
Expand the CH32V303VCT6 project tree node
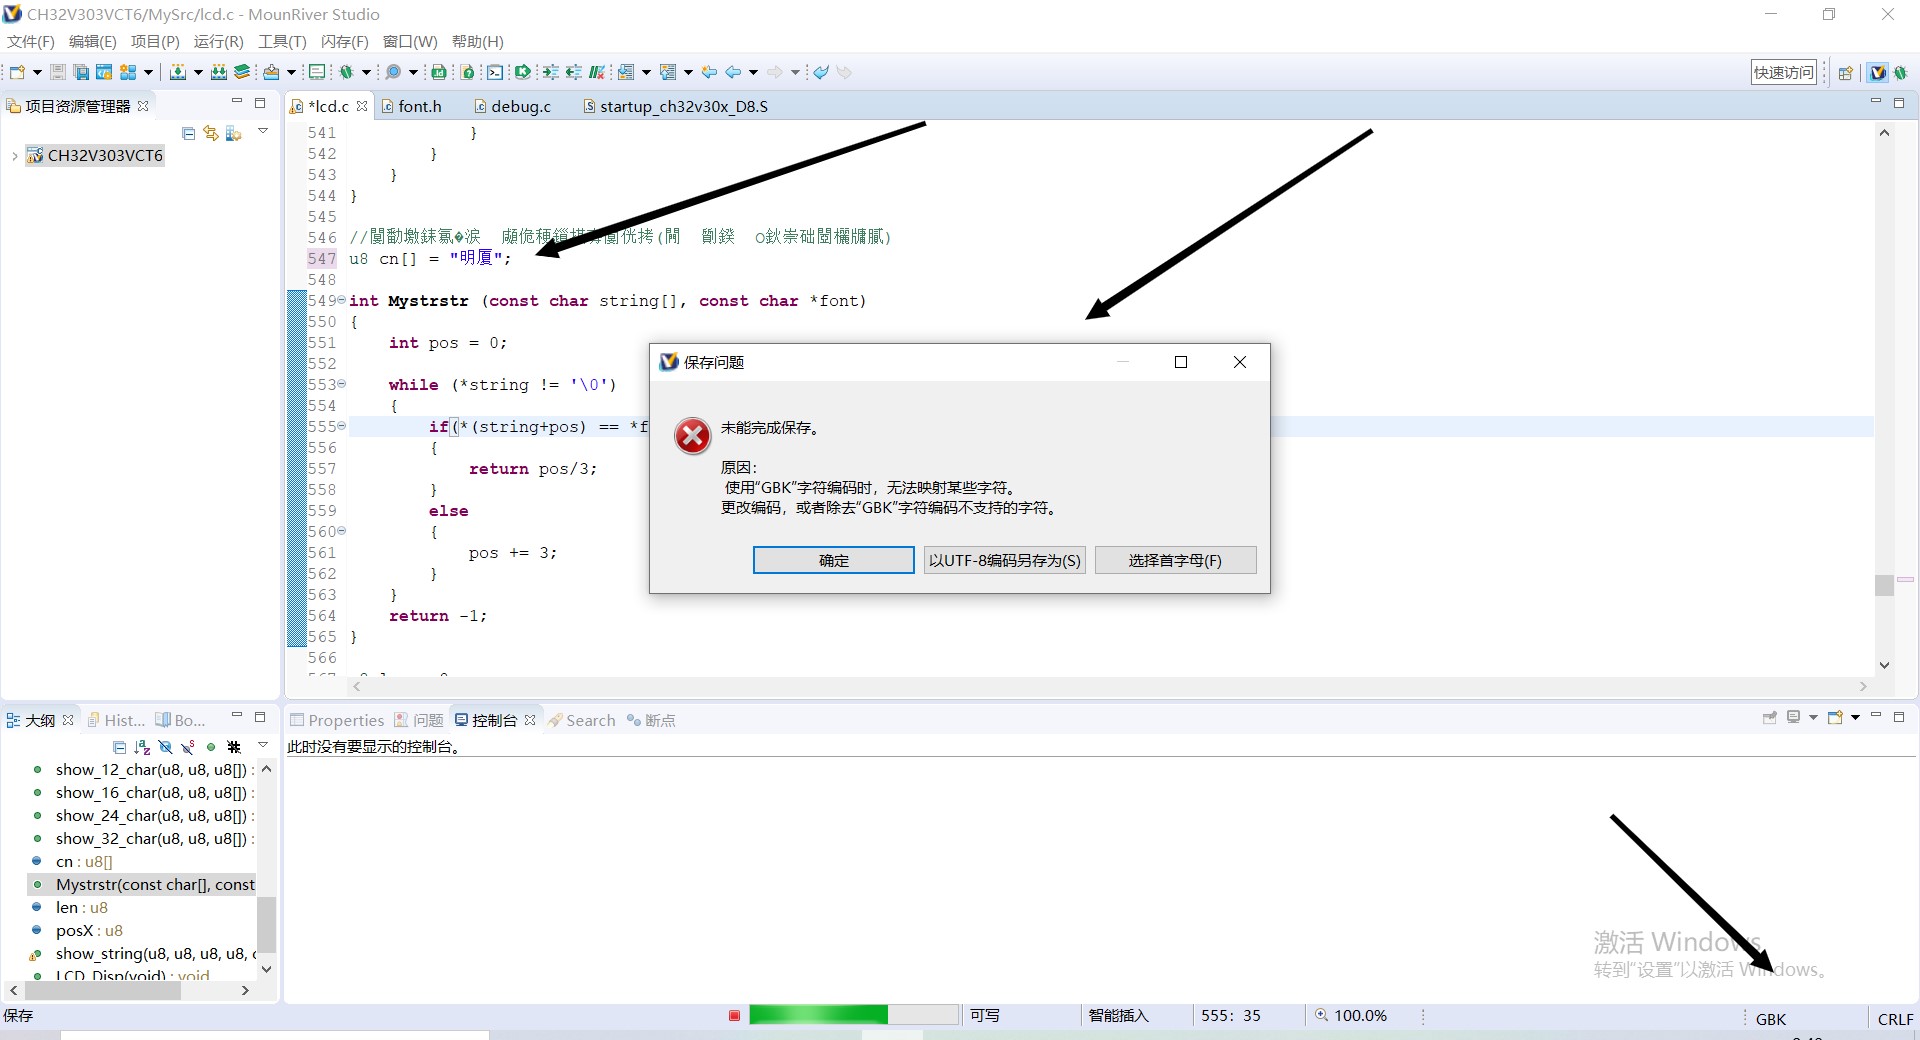coord(14,155)
